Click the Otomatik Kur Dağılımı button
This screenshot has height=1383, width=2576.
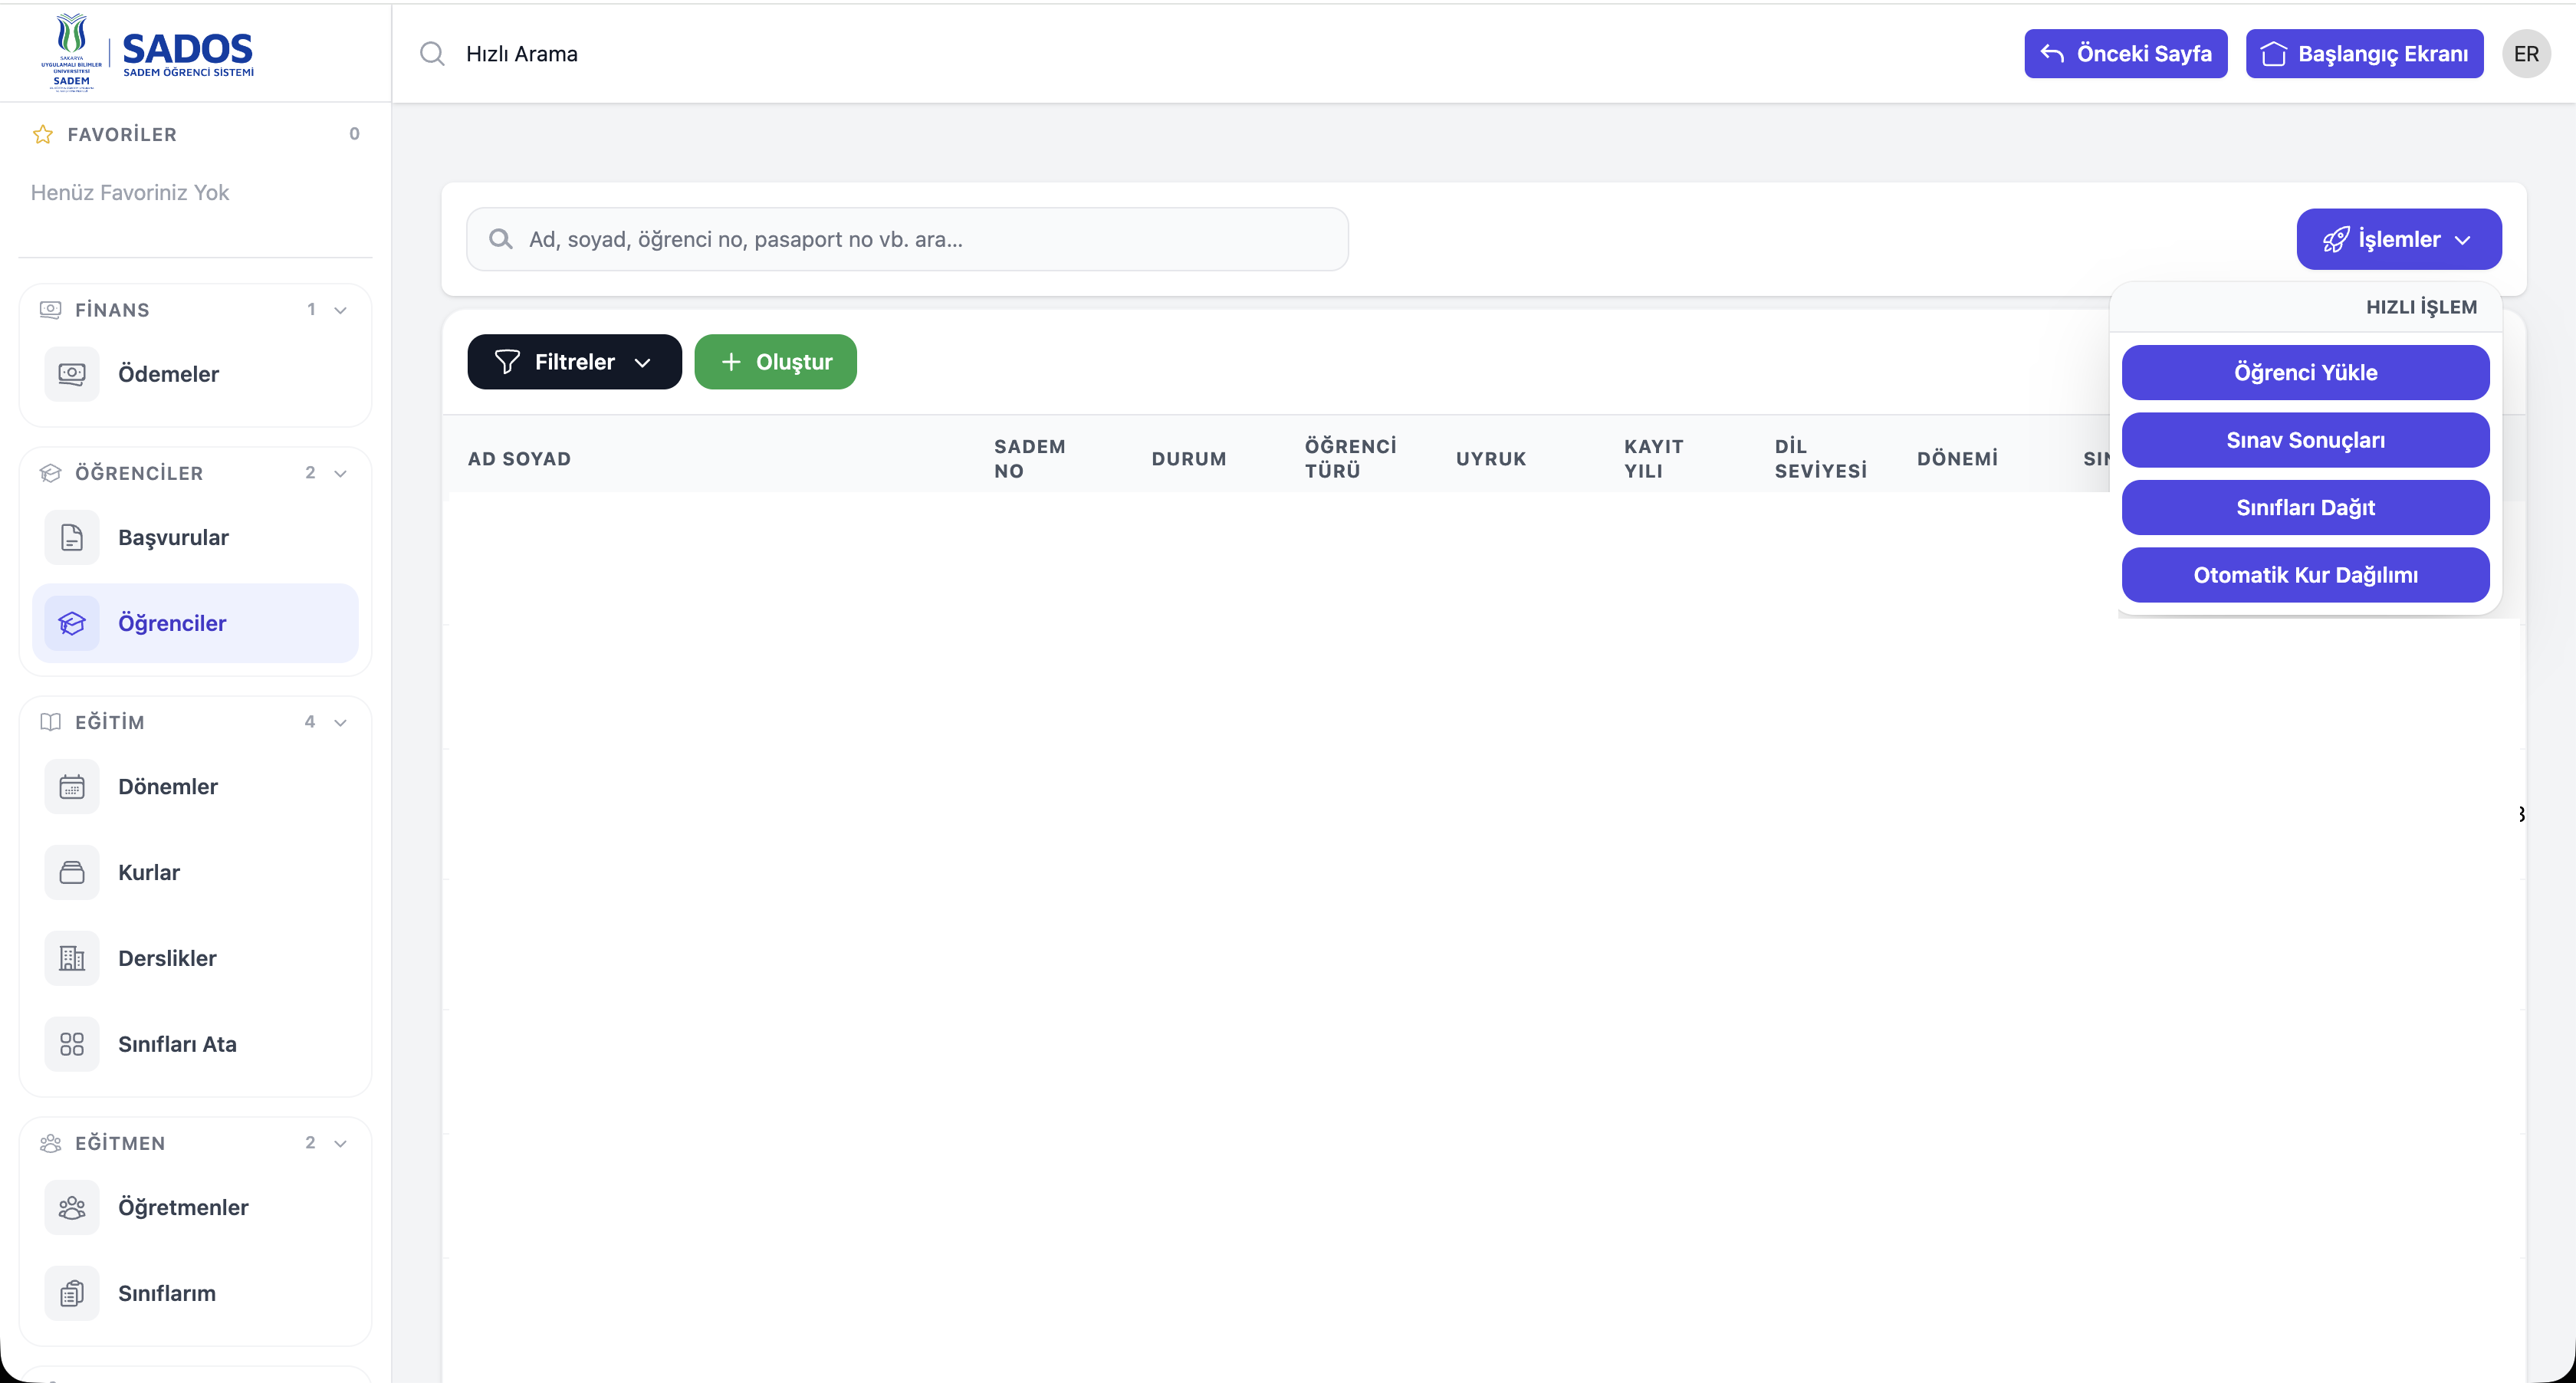pyautogui.click(x=2305, y=575)
